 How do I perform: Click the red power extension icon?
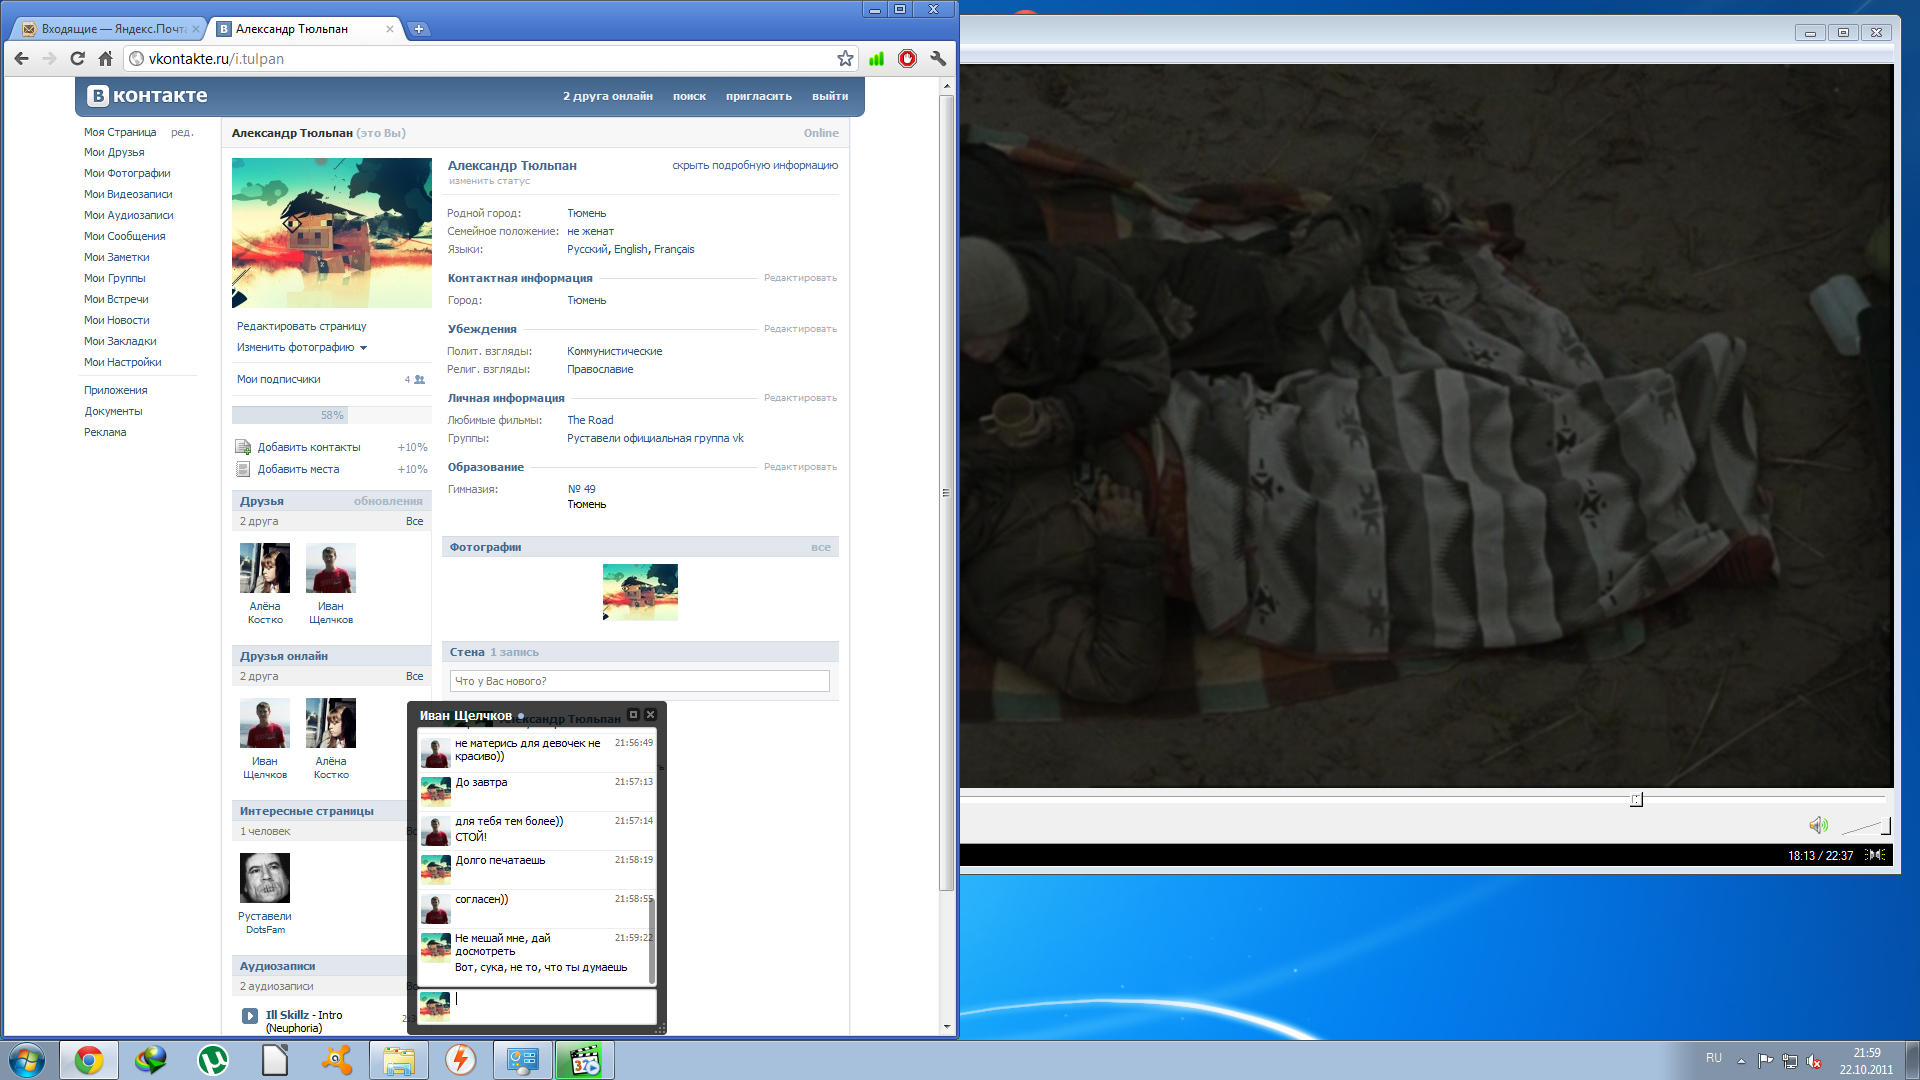907,59
